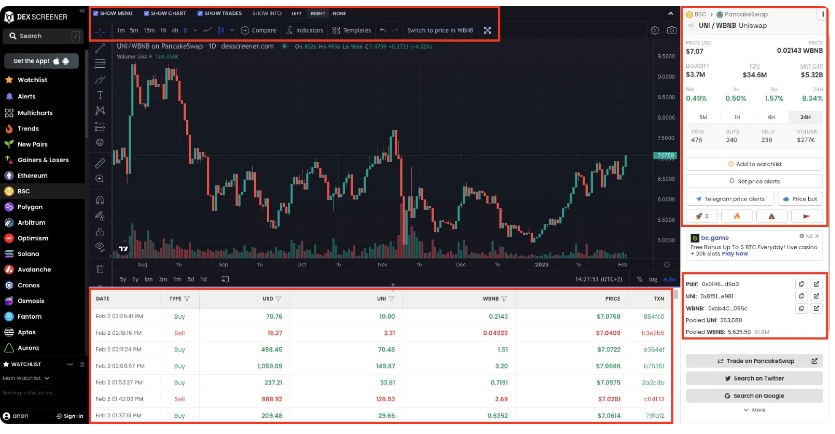
Task: Click Add to watchlist button
Action: pyautogui.click(x=754, y=164)
